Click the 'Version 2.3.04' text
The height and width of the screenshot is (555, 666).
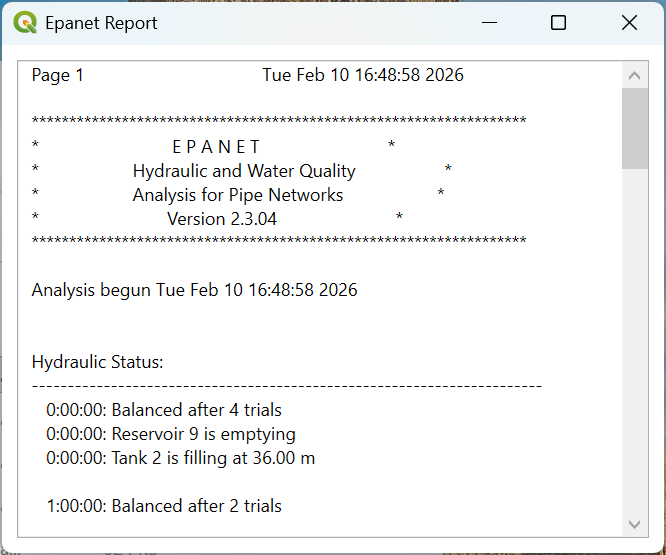point(222,219)
